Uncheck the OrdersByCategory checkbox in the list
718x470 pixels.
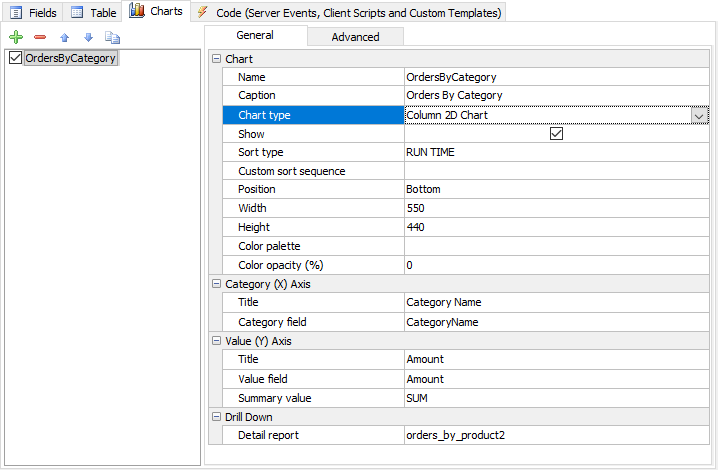click(x=15, y=58)
